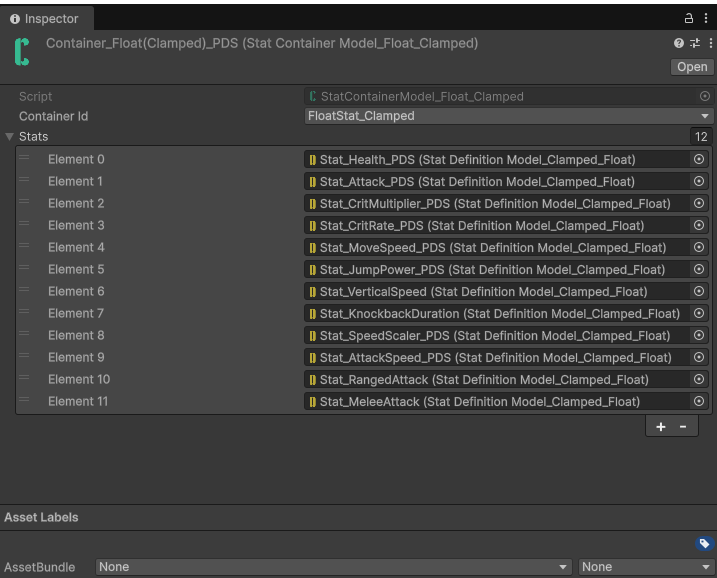717x578 pixels.
Task: Open object picker for Stat_MeleeAttack
Action: click(x=699, y=401)
